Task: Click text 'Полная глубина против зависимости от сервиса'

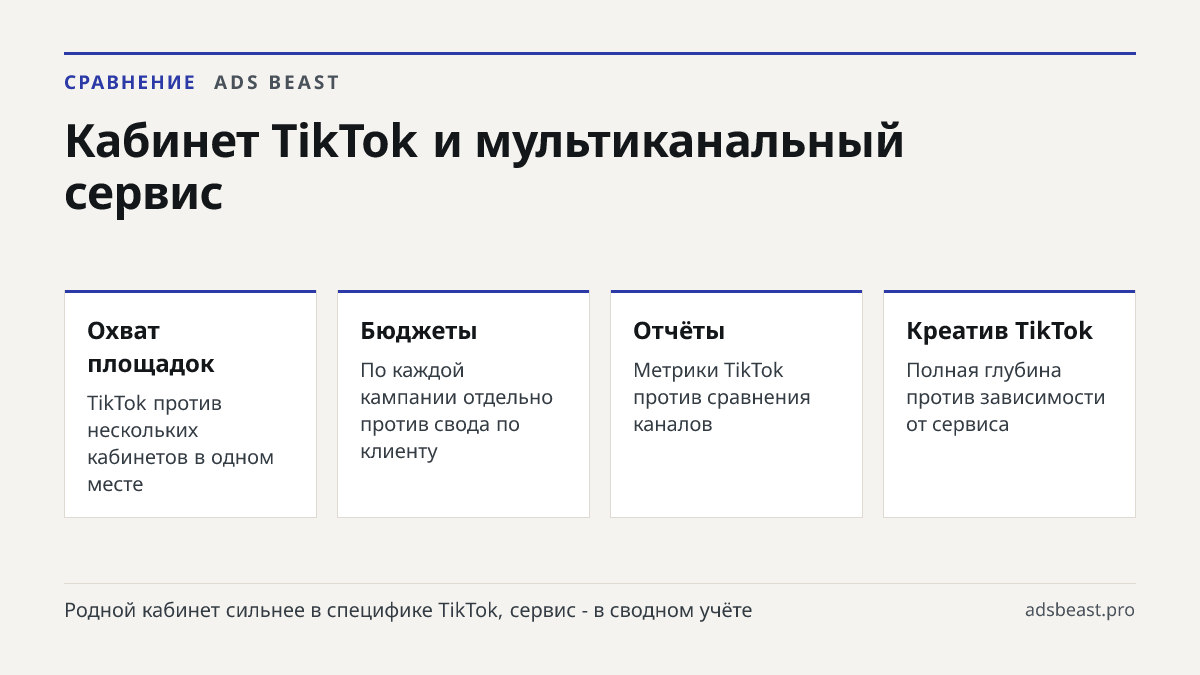Action: [1005, 397]
